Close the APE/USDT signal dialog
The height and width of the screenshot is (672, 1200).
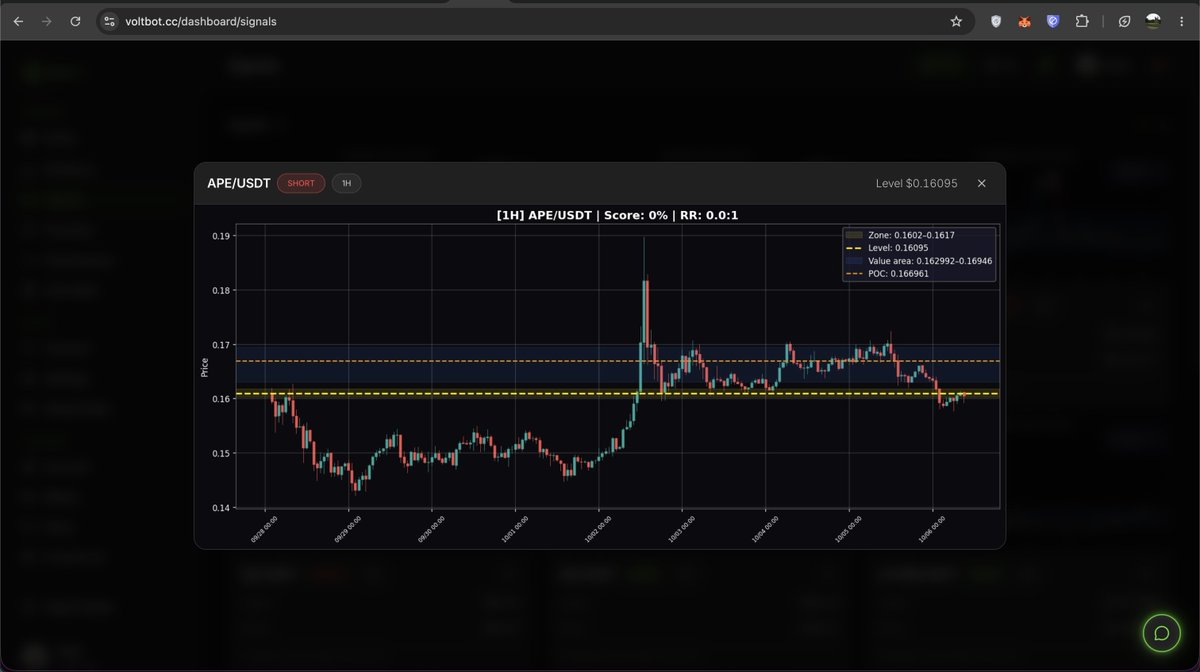pos(982,183)
